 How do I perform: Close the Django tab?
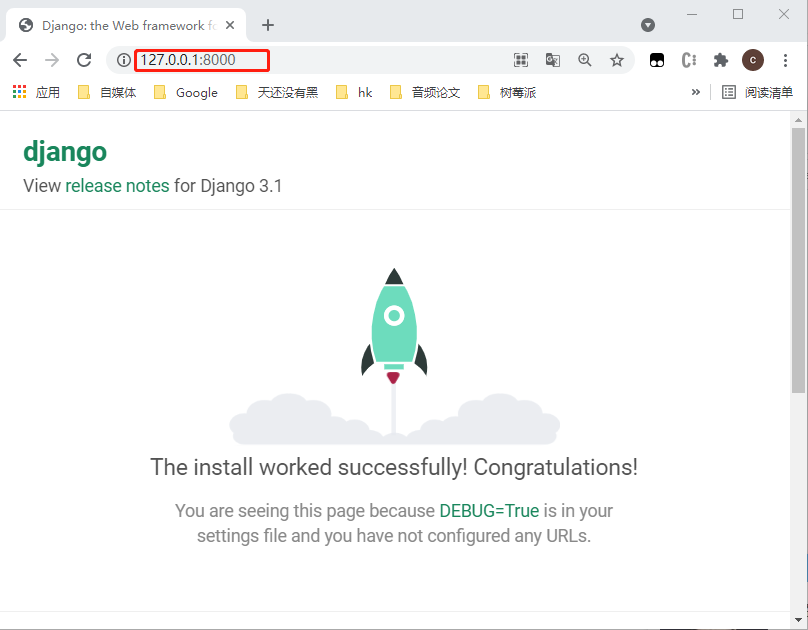[230, 25]
